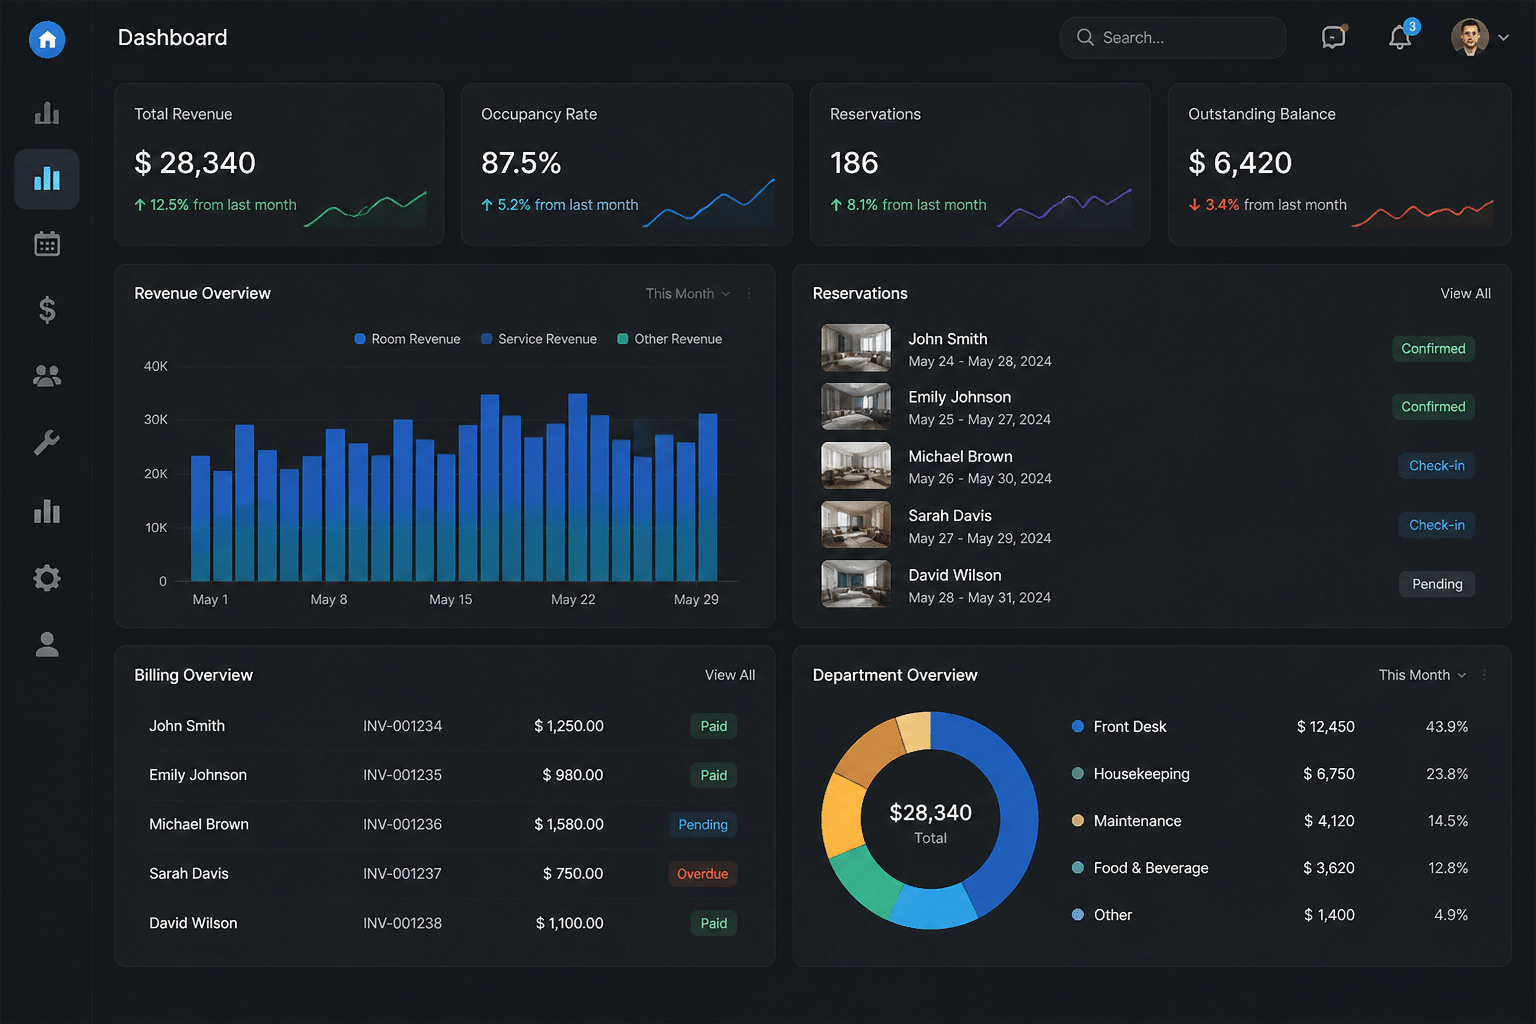Toggle the Room Revenue legend swatch

tap(360, 339)
